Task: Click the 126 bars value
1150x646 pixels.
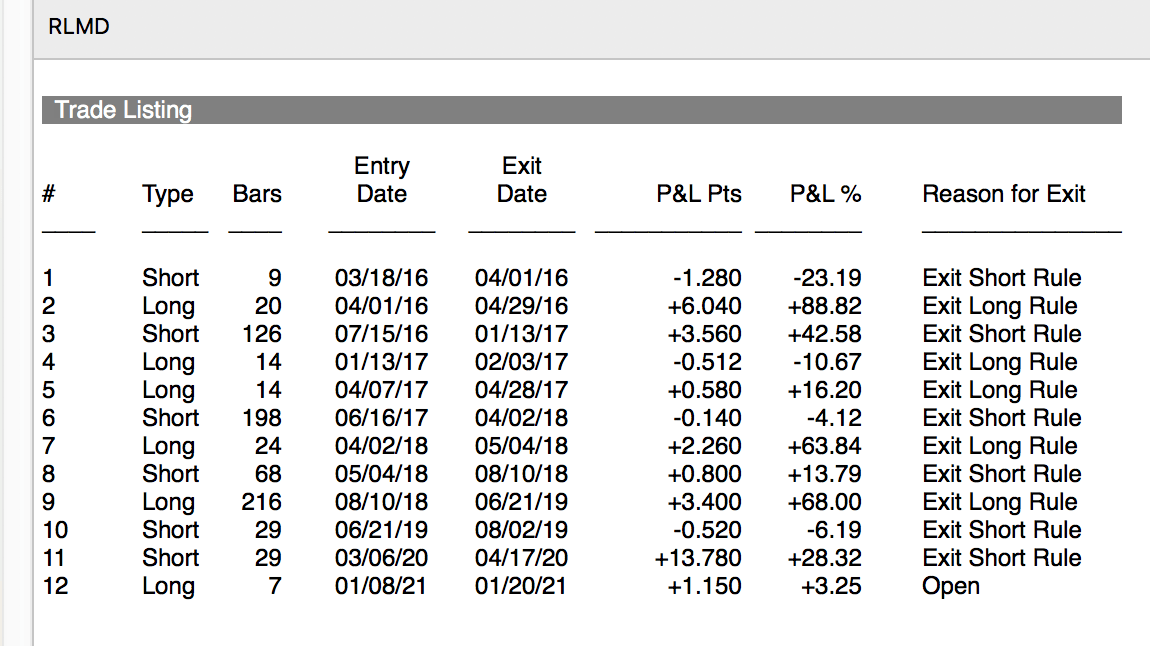Action: click(262, 334)
